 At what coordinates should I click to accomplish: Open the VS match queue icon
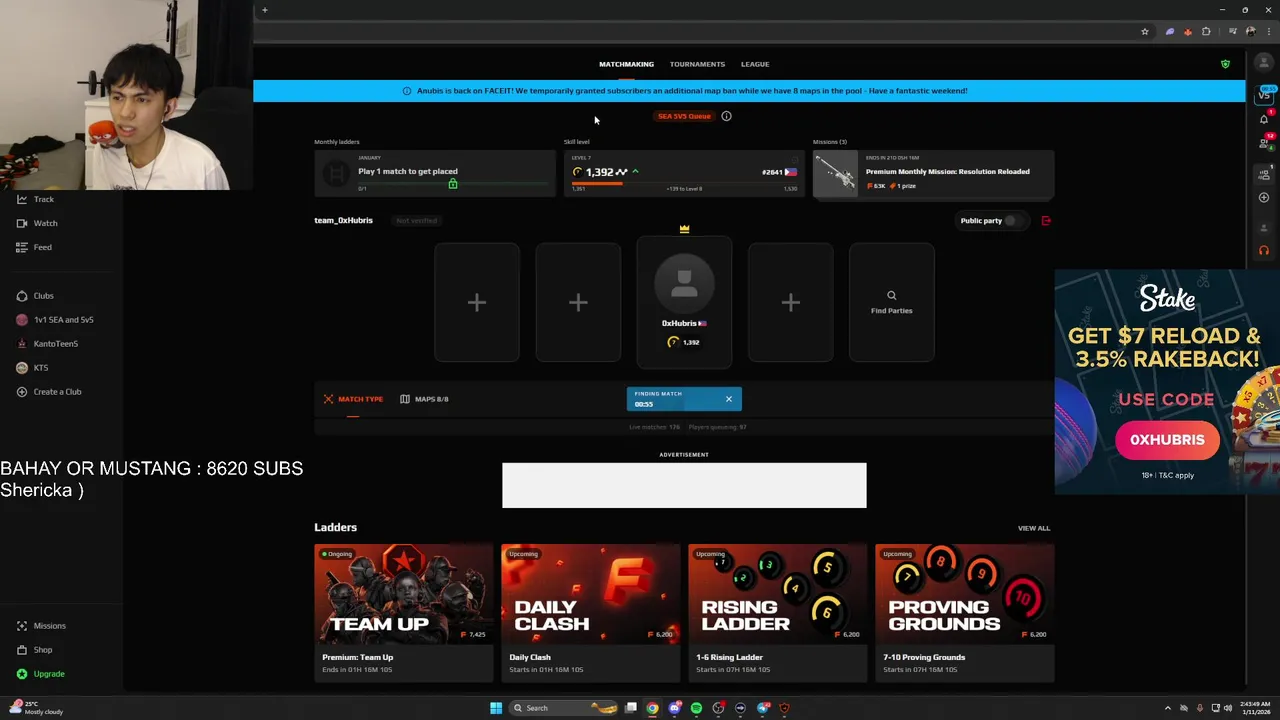tap(1264, 95)
